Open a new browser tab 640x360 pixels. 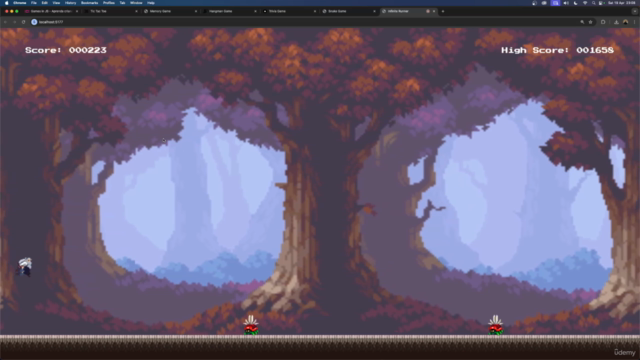point(443,11)
